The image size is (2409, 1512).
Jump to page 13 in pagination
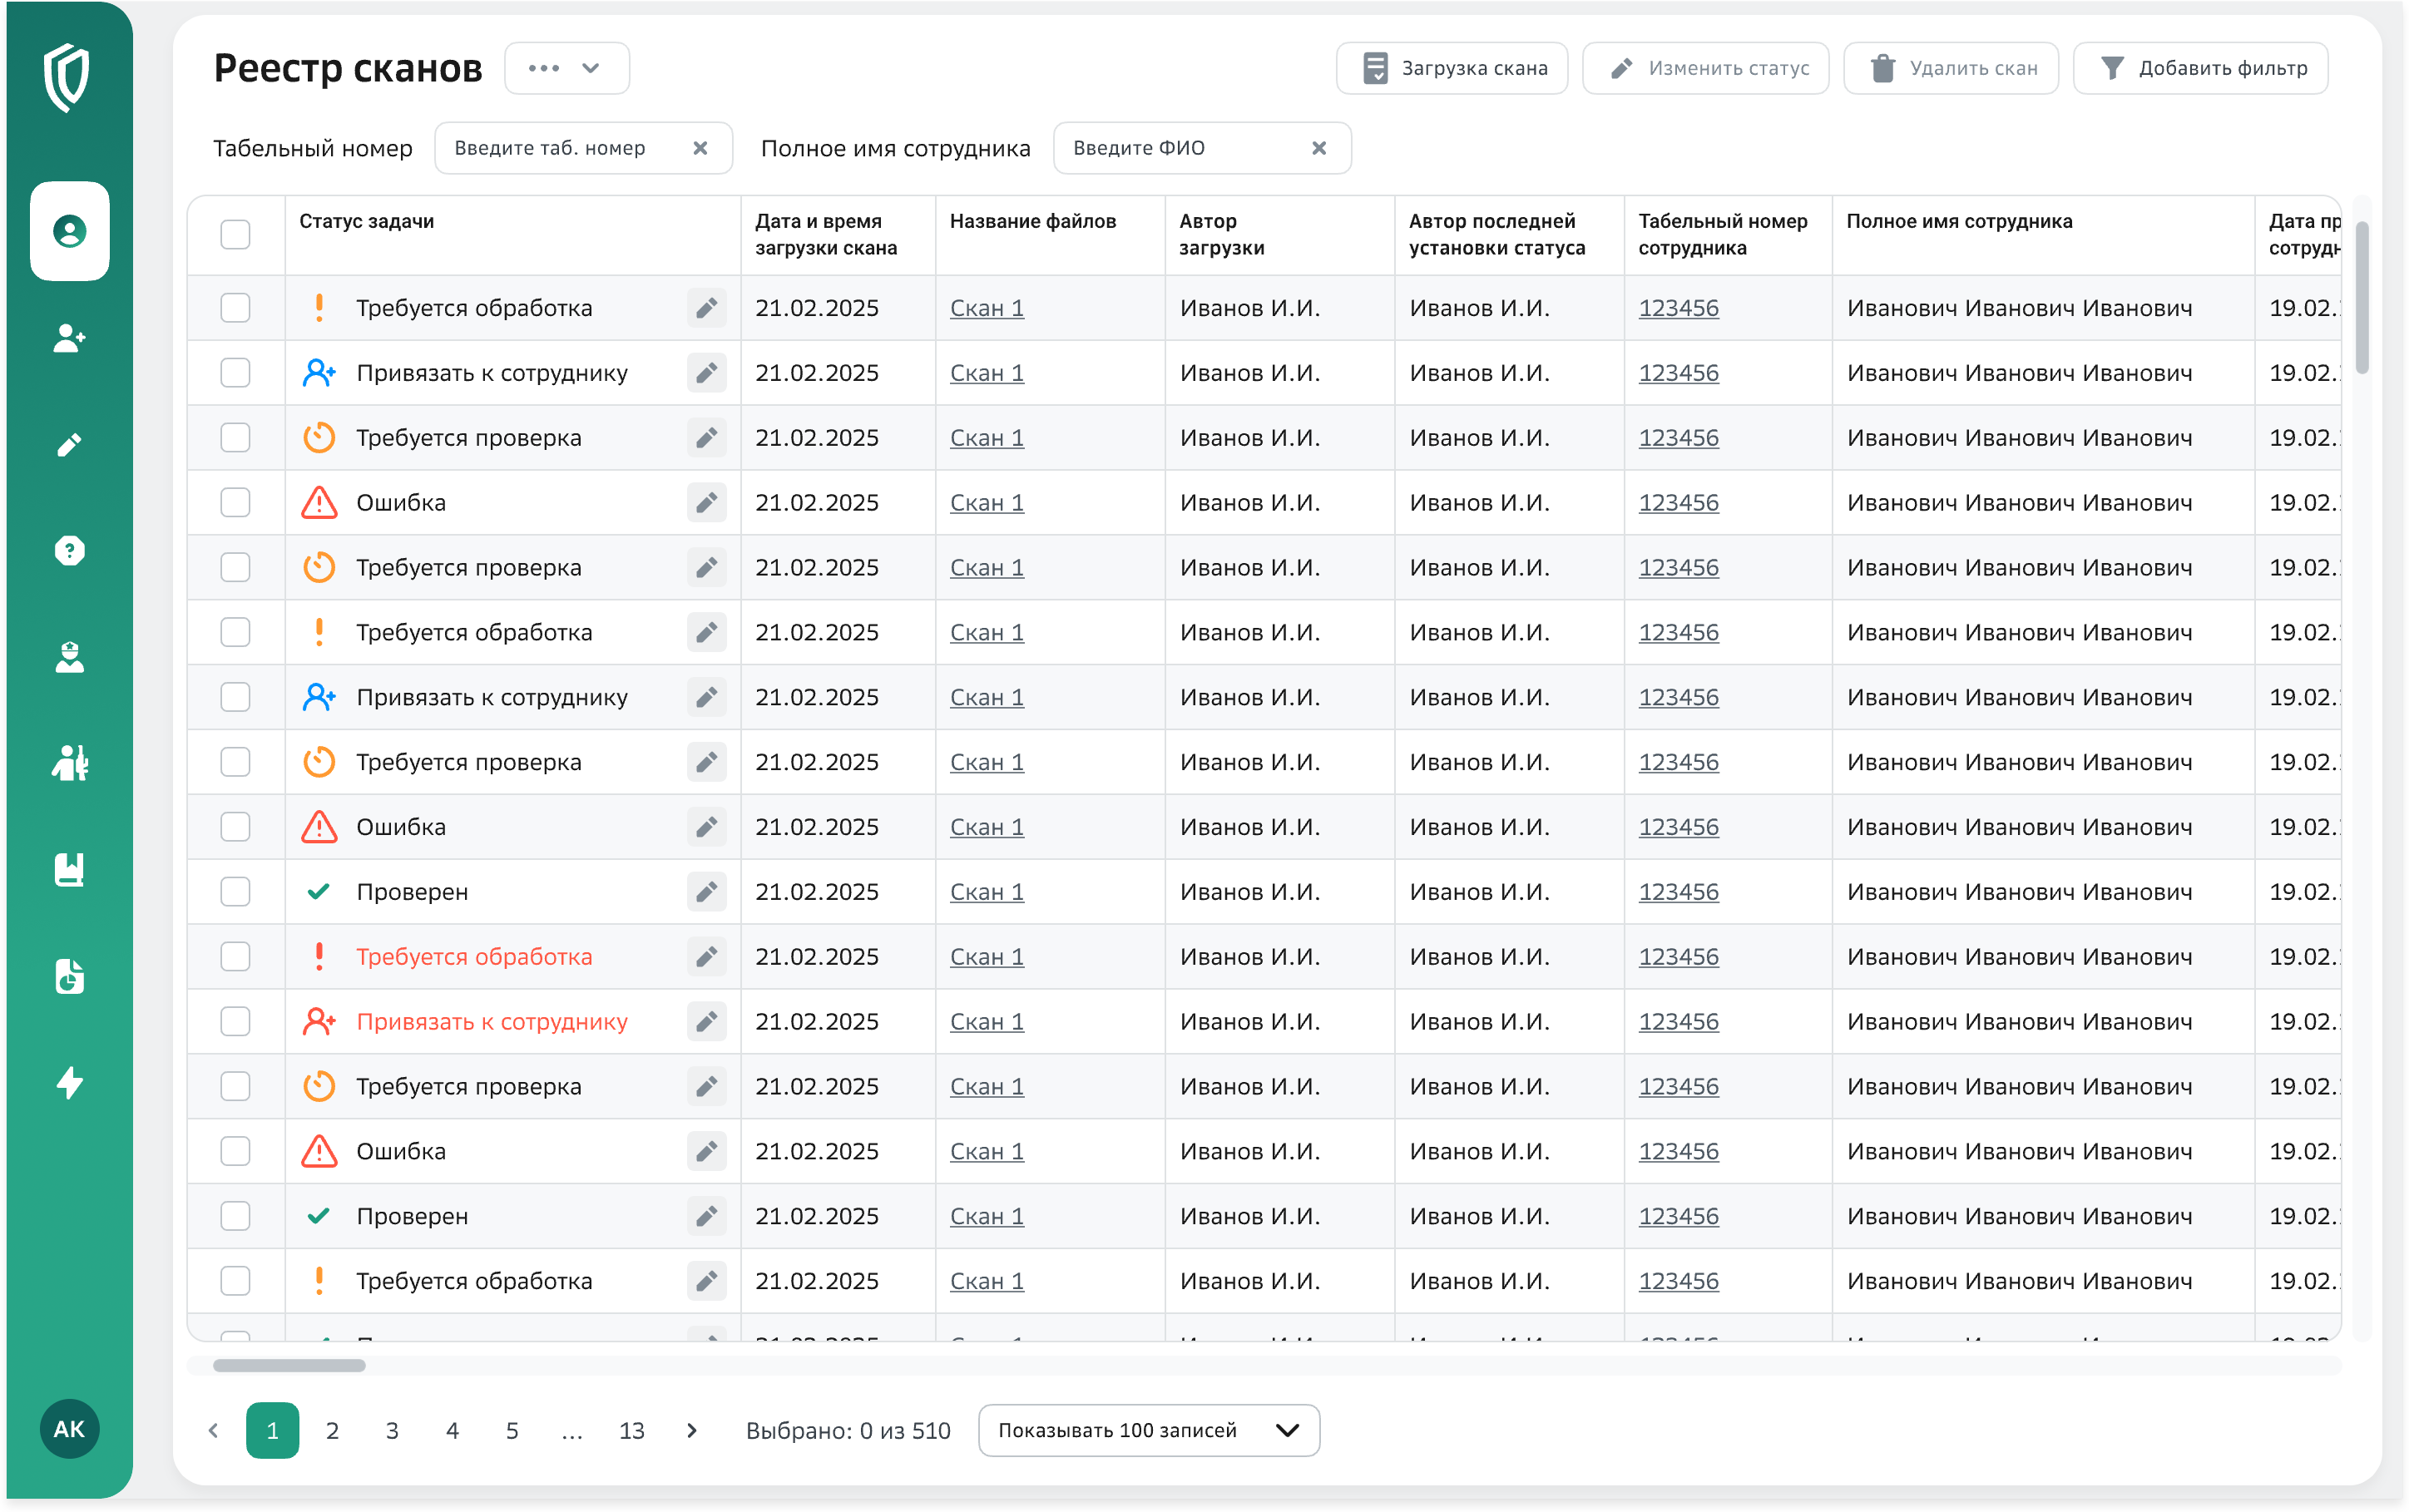pos(631,1430)
